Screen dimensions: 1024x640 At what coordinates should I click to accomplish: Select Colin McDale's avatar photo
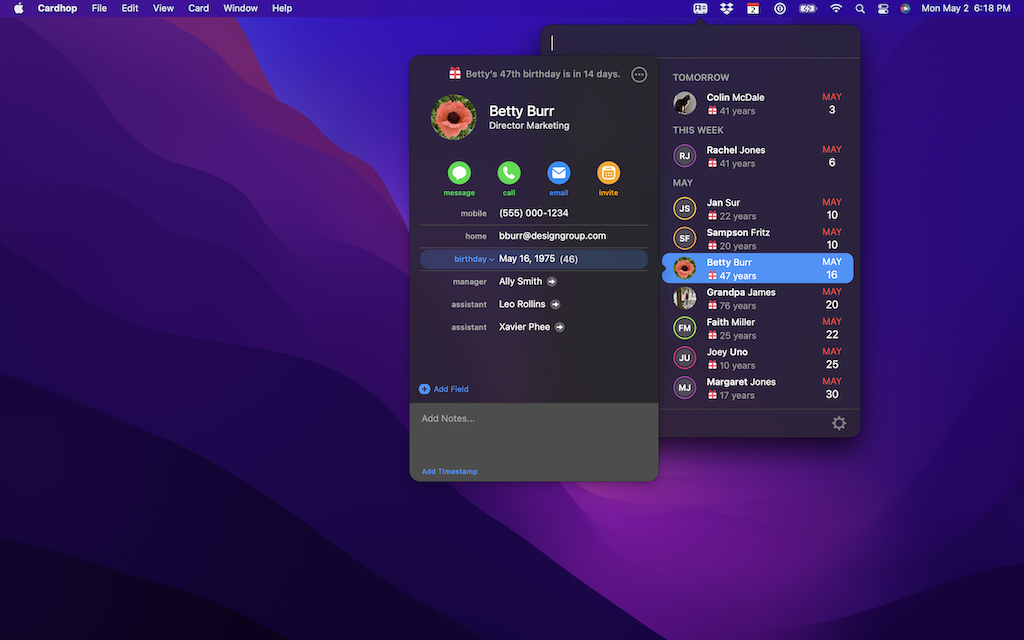point(684,103)
